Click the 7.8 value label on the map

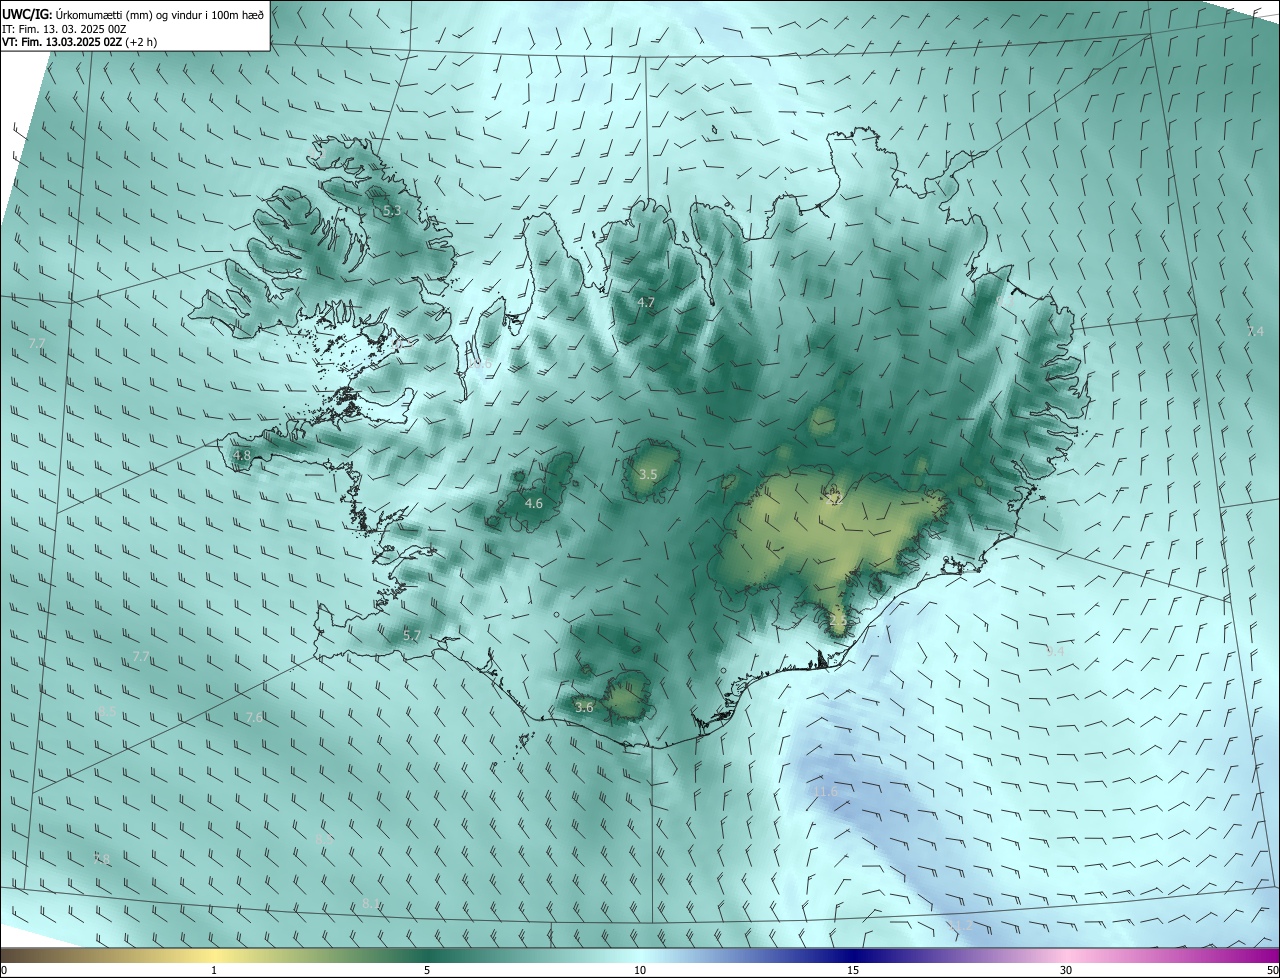pyautogui.click(x=101, y=858)
